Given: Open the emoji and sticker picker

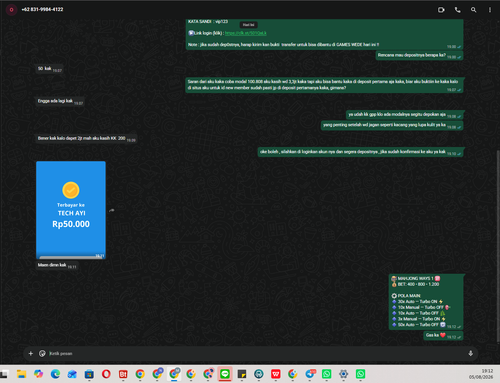Looking at the screenshot, I should (x=42, y=353).
